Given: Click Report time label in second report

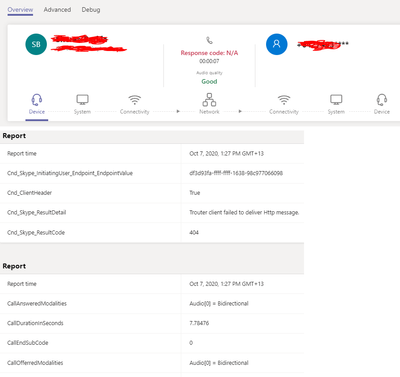Looking at the screenshot, I should click(22, 284).
